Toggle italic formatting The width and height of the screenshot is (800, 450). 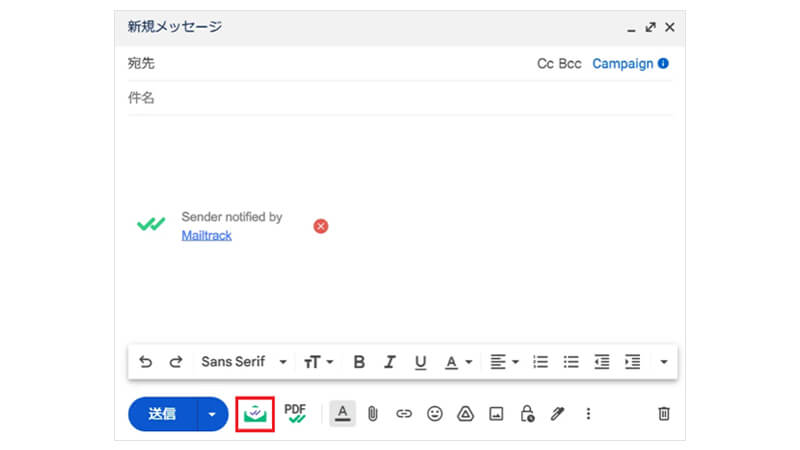pos(390,362)
